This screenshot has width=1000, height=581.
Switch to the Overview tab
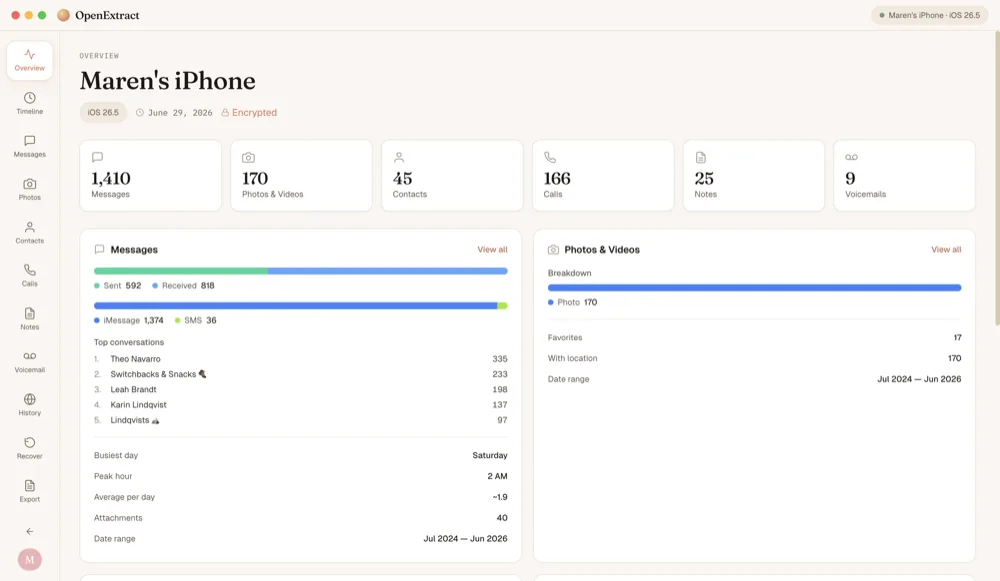coord(29,61)
